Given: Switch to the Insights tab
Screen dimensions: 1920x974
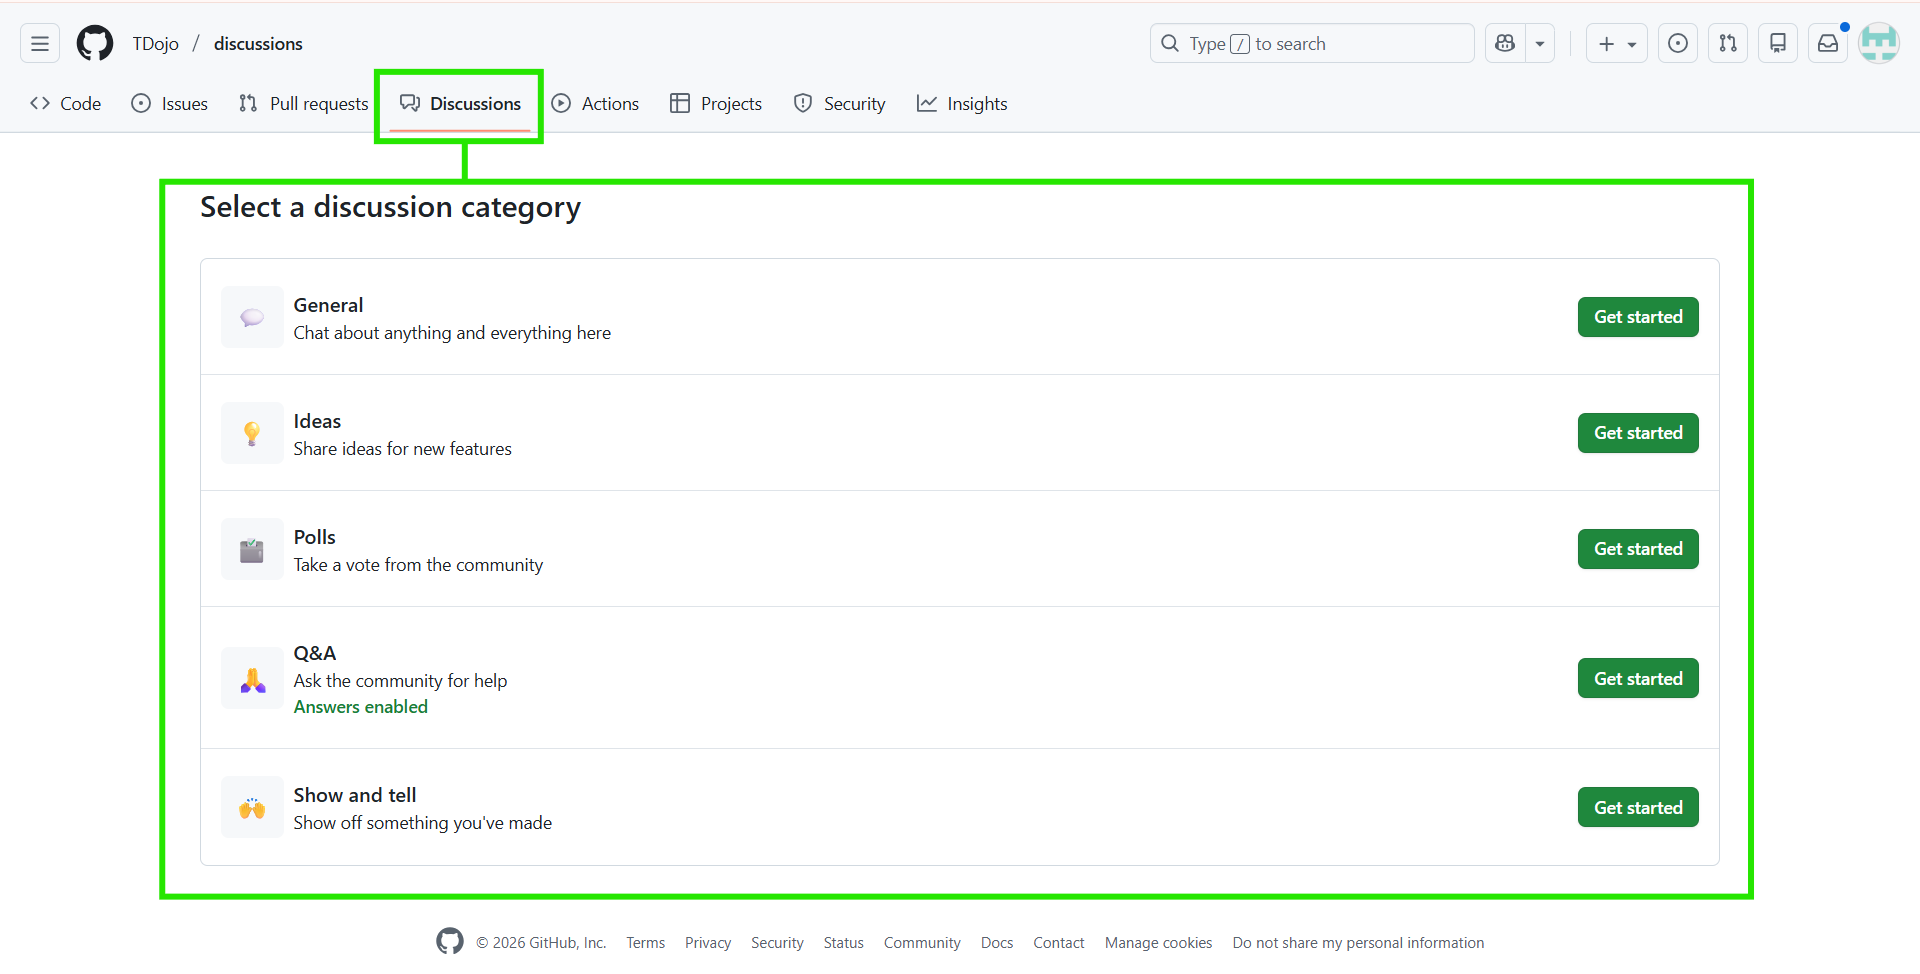Looking at the screenshot, I should click(x=961, y=103).
